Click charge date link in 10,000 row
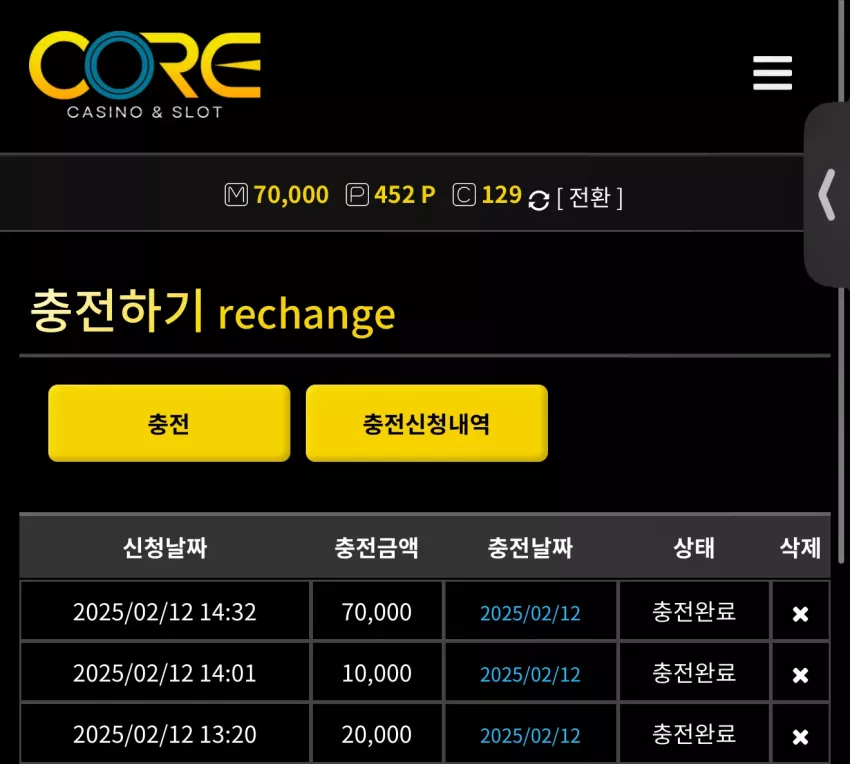Image resolution: width=850 pixels, height=764 pixels. coord(530,675)
